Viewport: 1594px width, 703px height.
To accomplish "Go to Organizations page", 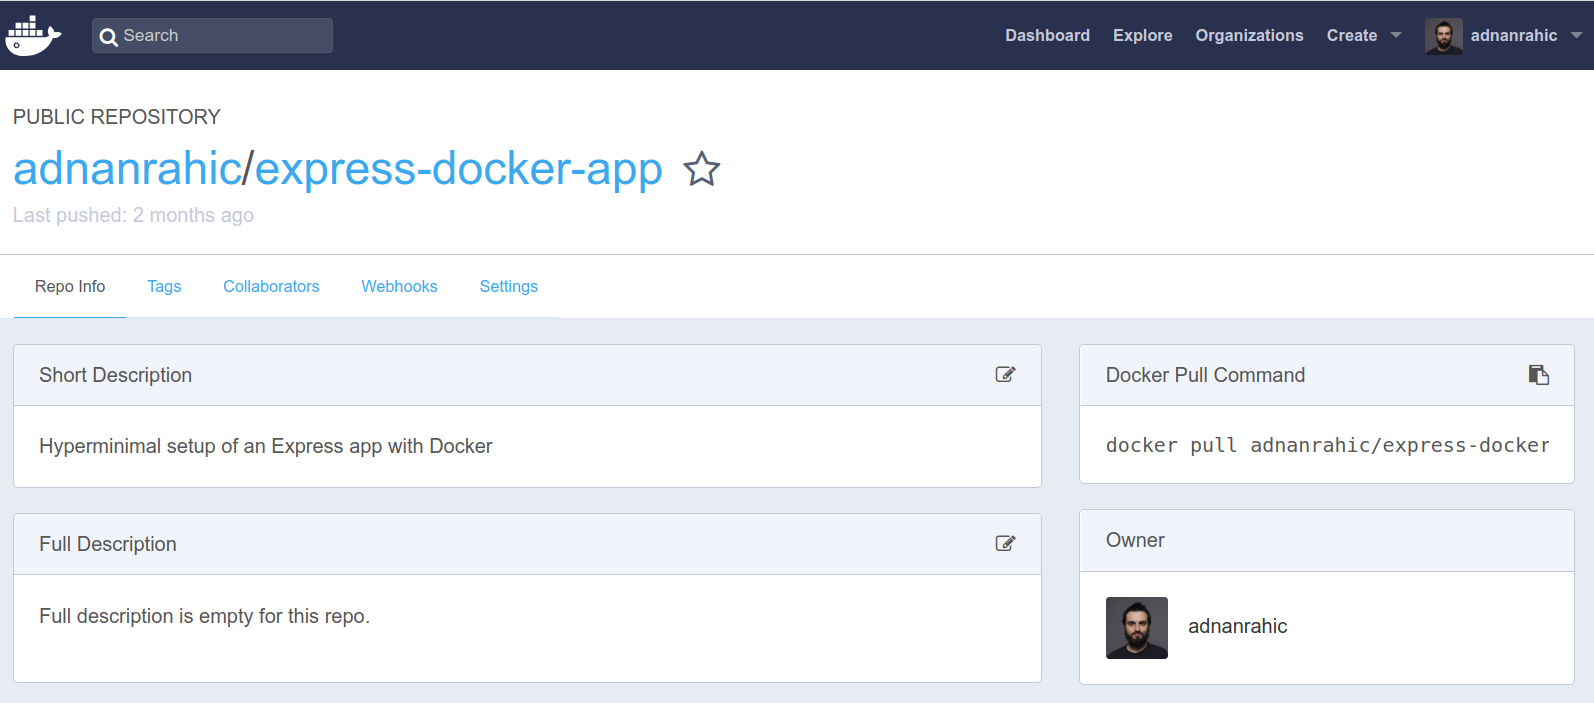I will (x=1249, y=36).
